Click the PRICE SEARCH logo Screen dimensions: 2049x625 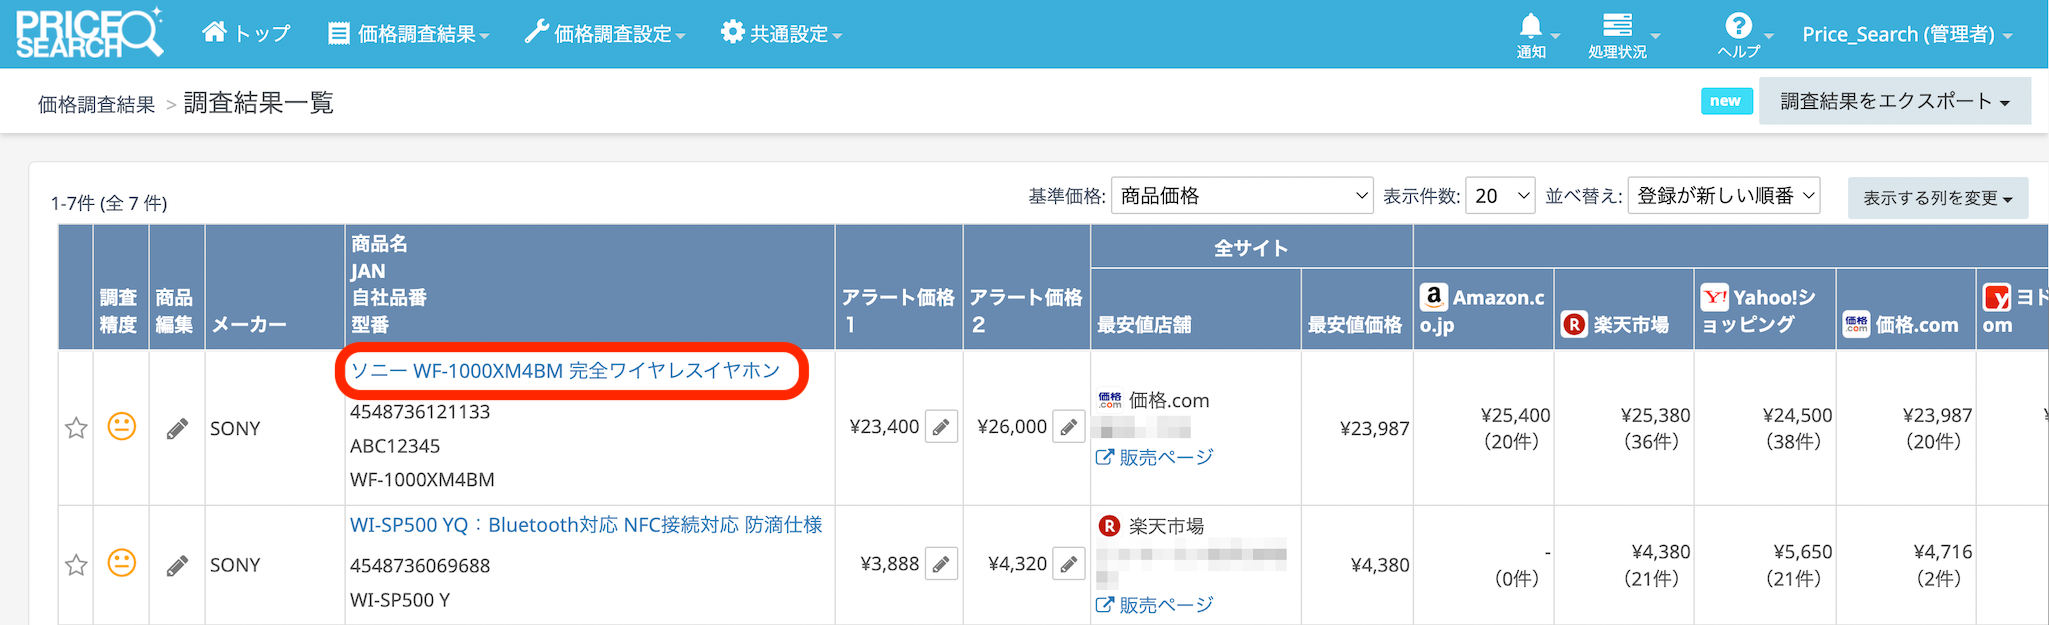88,34
